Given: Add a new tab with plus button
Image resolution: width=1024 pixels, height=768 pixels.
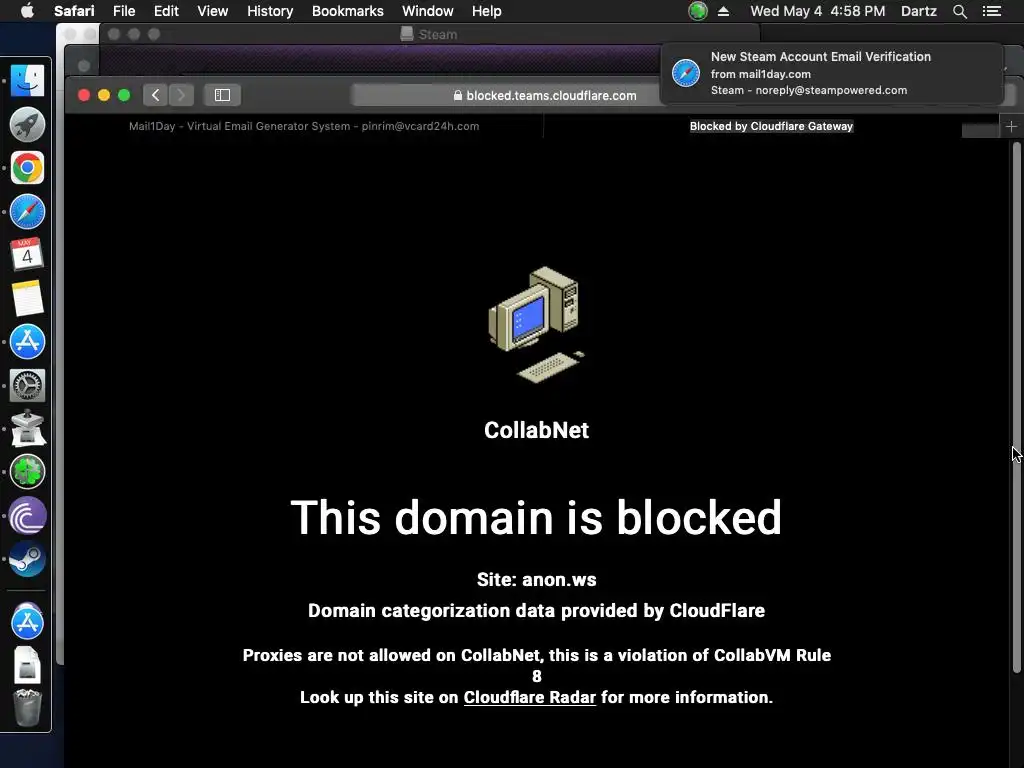Looking at the screenshot, I should point(1011,126).
